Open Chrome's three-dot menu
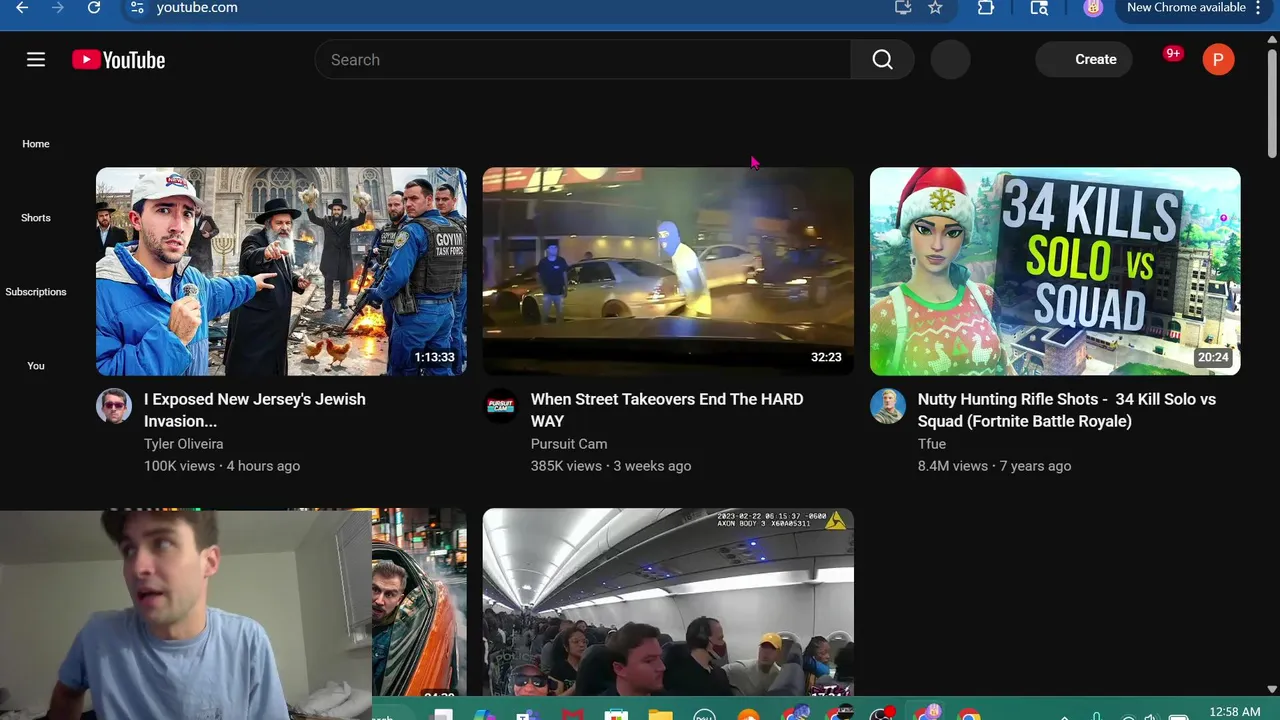1280x720 pixels. click(x=1258, y=8)
